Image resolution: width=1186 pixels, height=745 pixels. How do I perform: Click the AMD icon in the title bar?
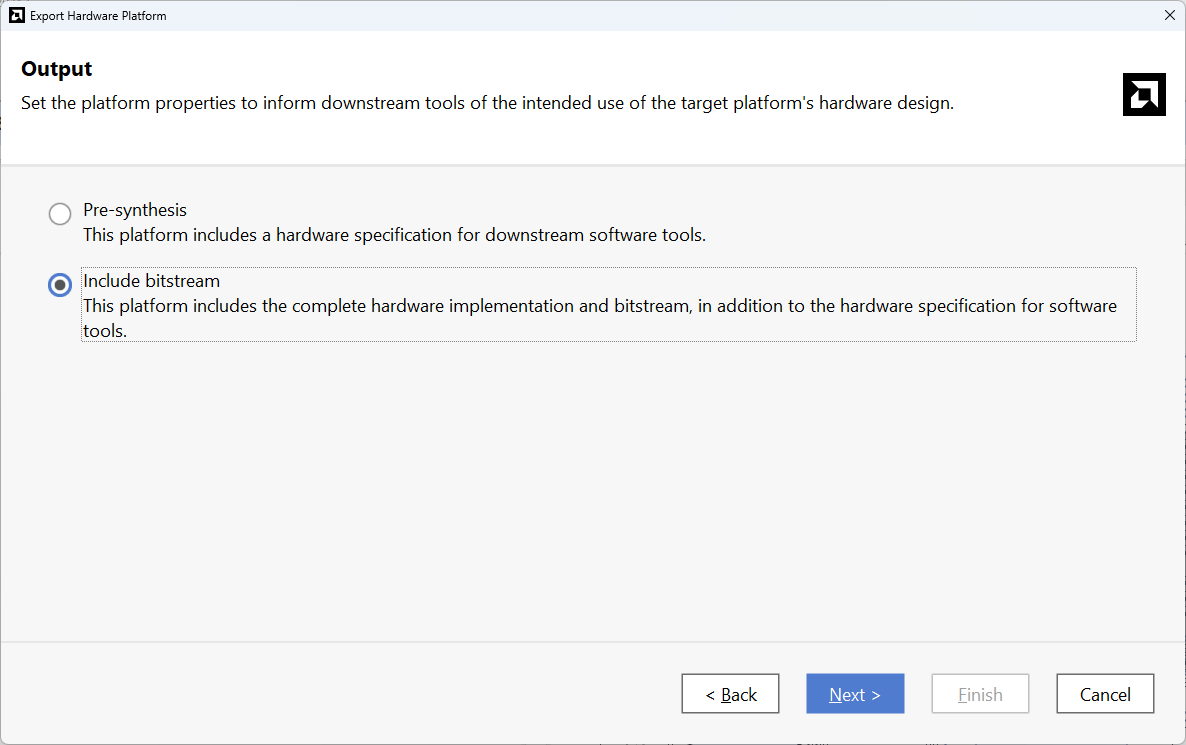[16, 15]
